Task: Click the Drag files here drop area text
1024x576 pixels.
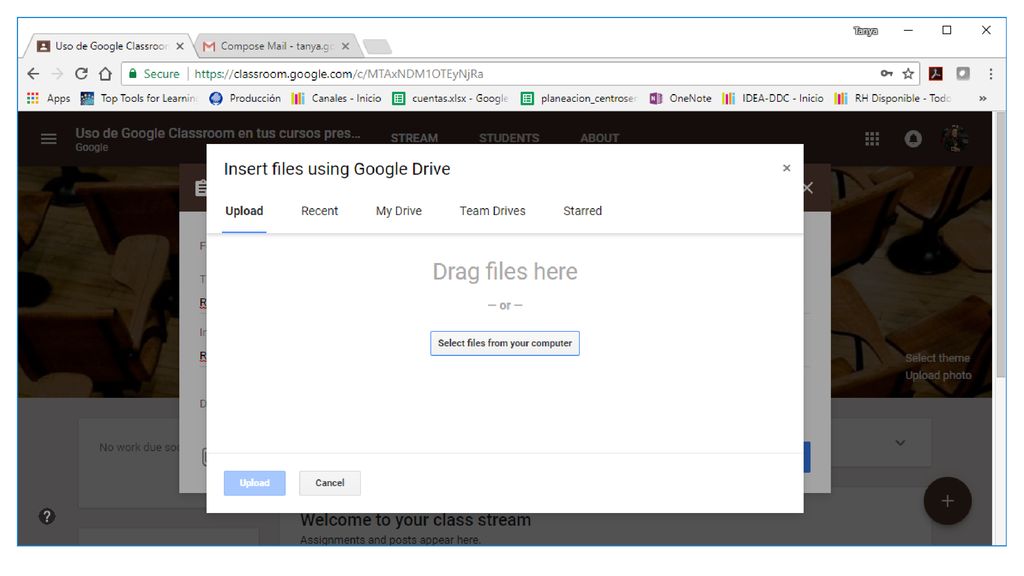Action: 505,271
